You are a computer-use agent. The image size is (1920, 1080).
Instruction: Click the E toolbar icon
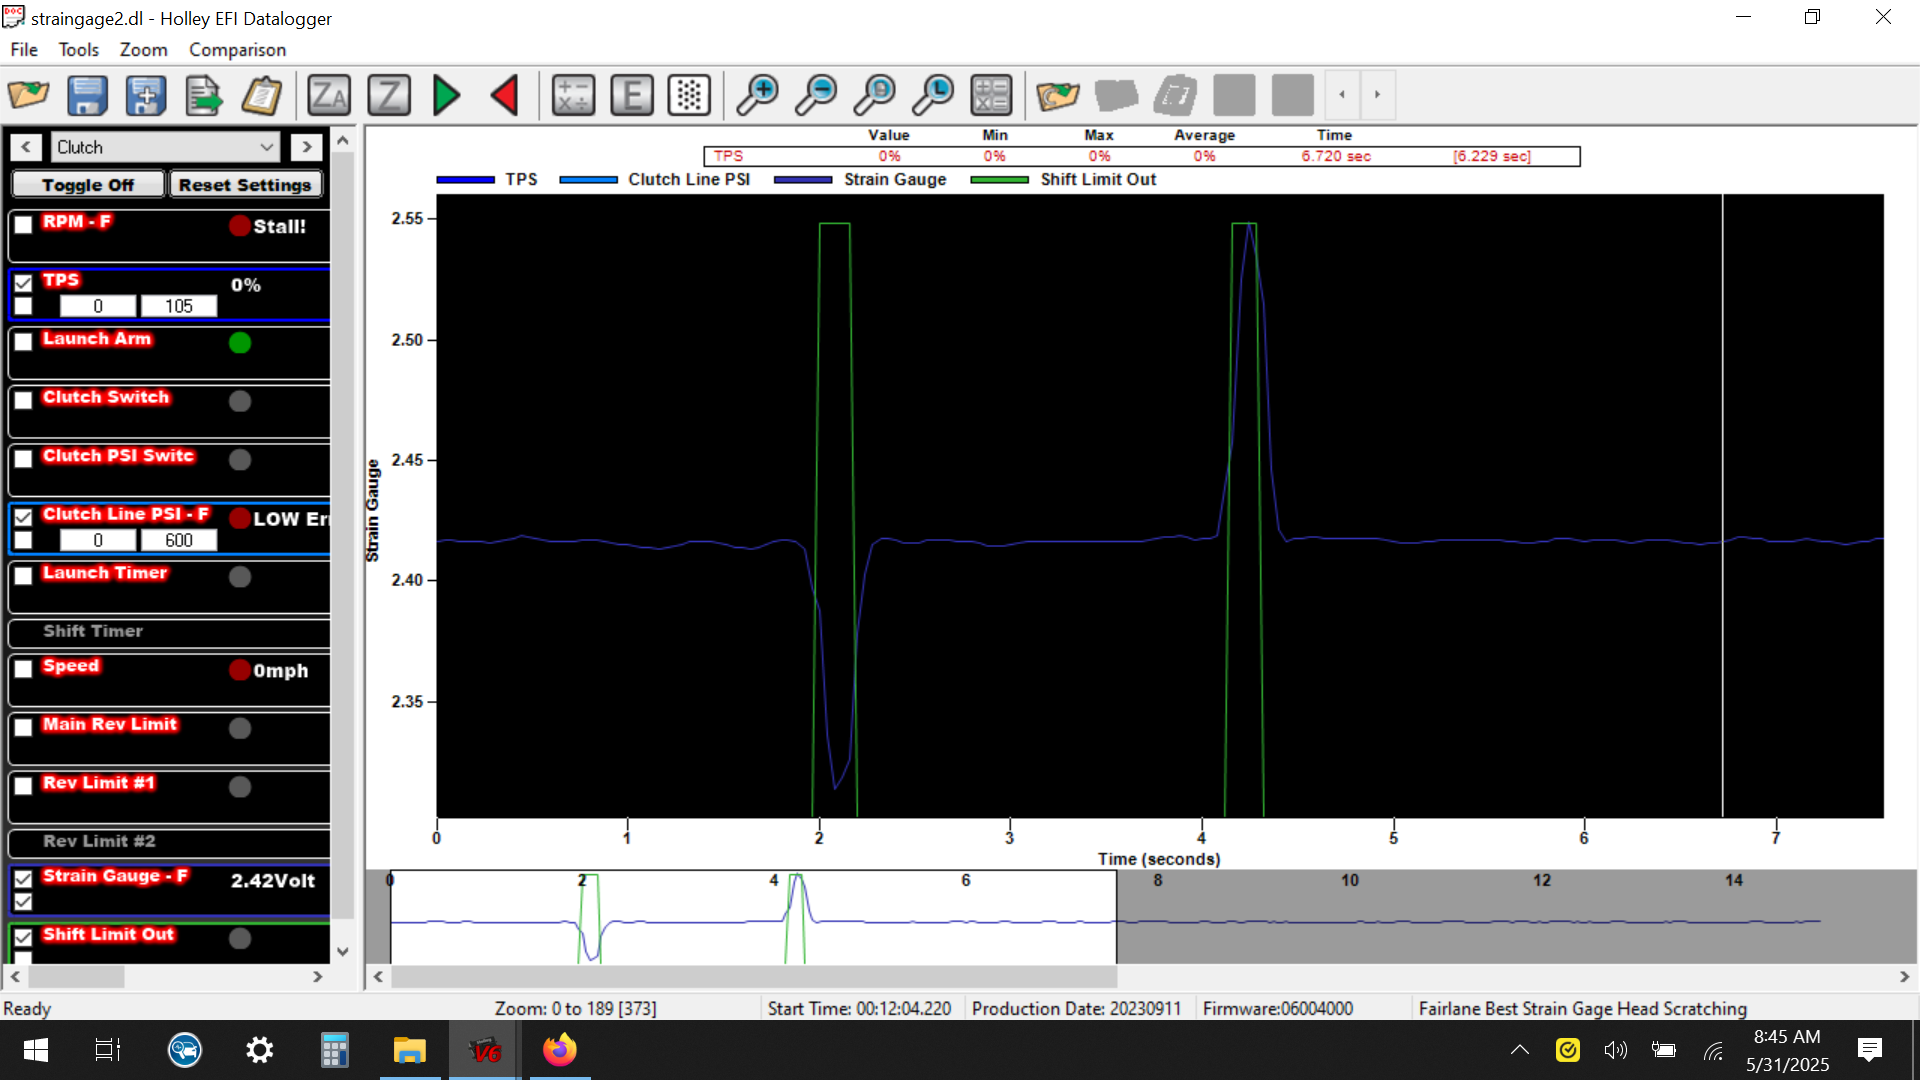[631, 96]
